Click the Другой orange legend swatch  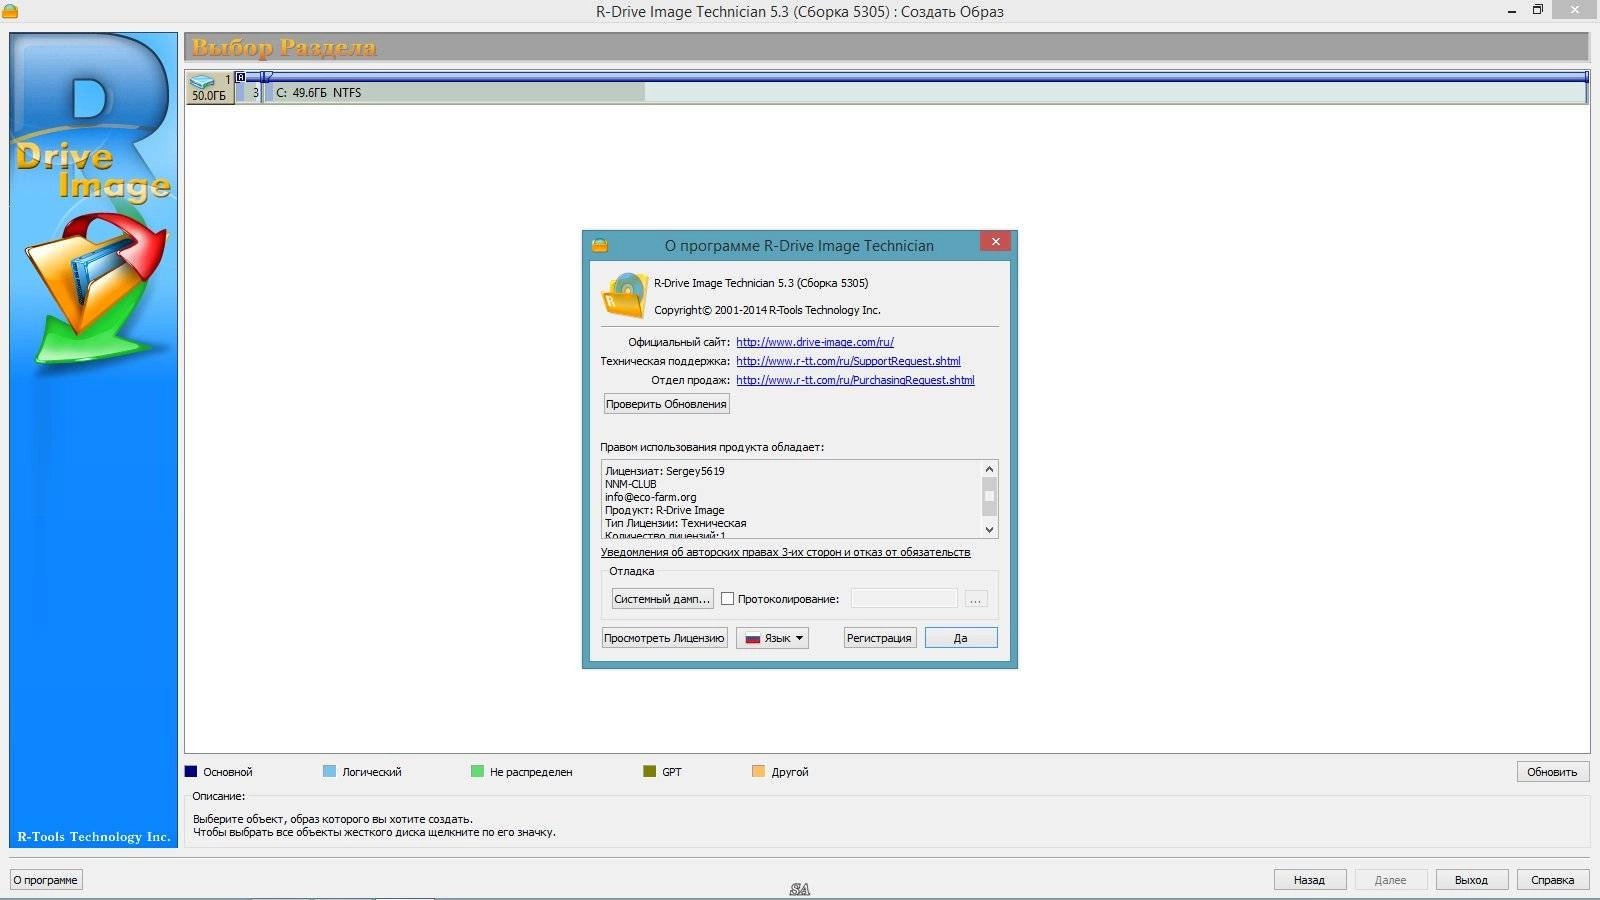[758, 771]
